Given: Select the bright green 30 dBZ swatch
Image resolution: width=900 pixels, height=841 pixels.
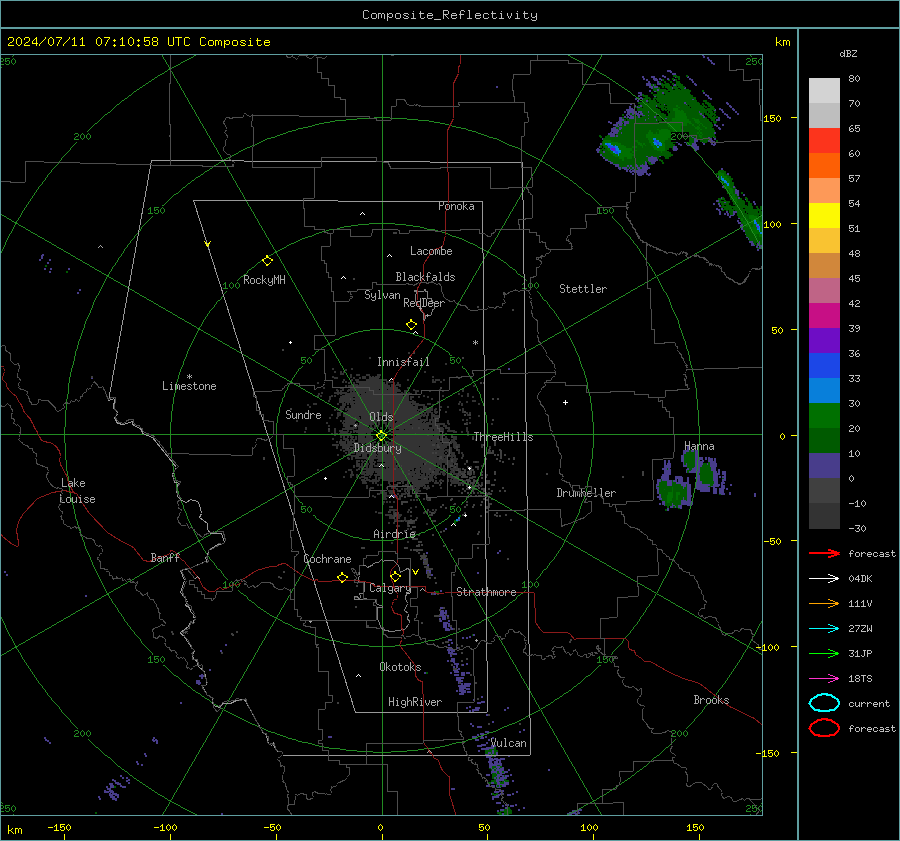Looking at the screenshot, I should click(x=824, y=415).
